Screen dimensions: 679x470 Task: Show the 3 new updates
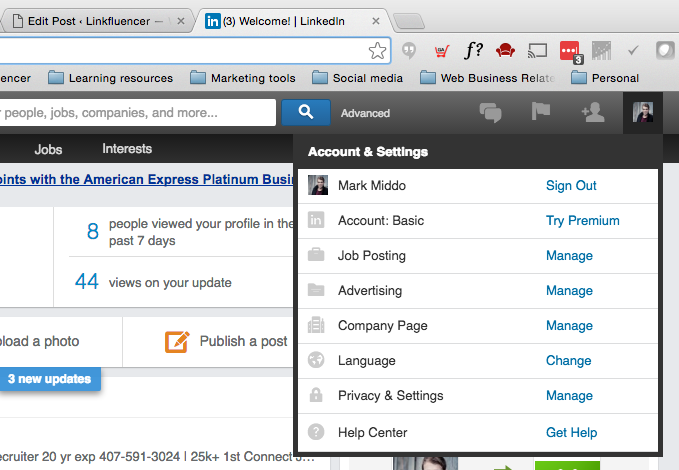50,379
